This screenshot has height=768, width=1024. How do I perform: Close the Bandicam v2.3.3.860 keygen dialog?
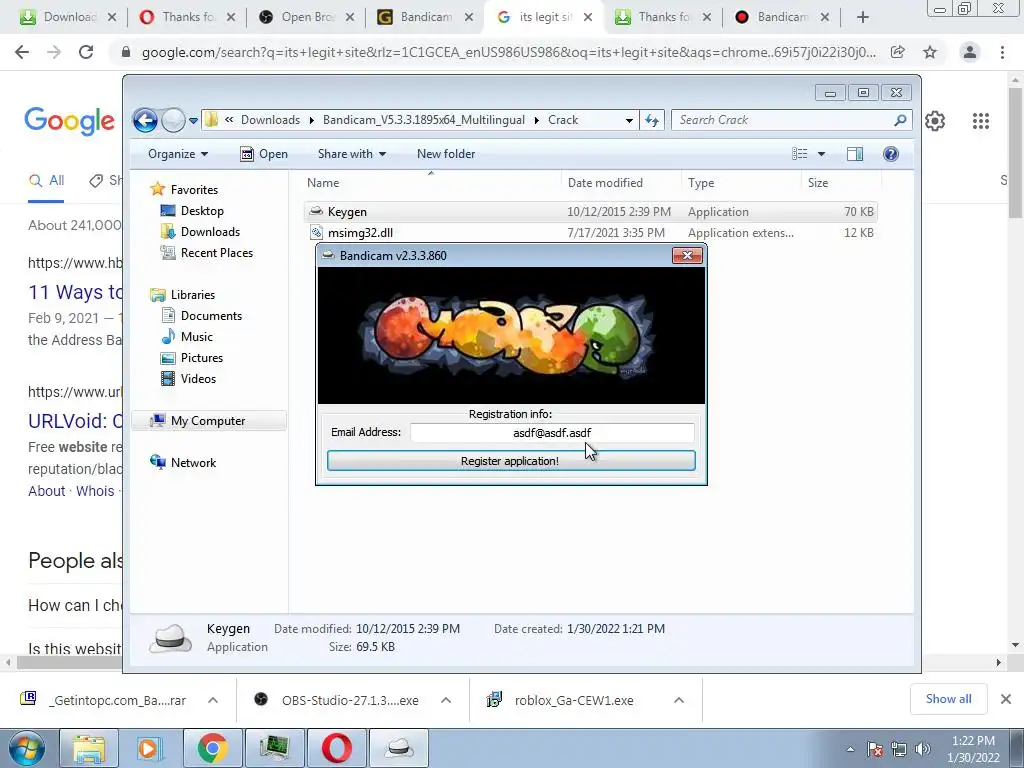[x=687, y=255]
